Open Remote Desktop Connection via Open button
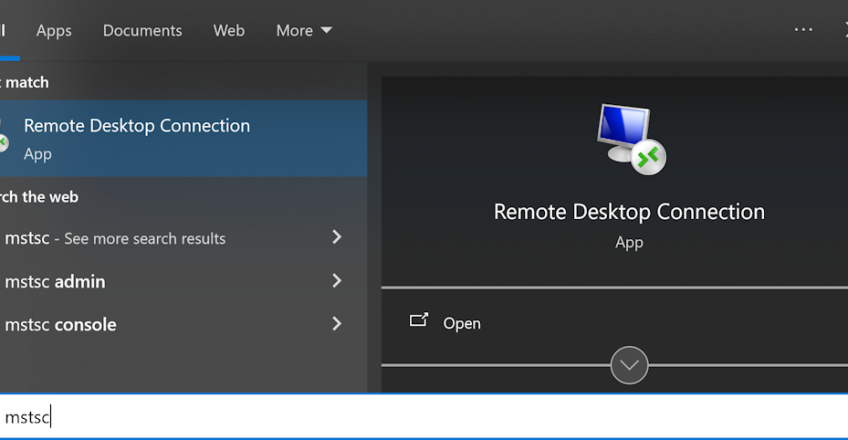This screenshot has height=440, width=848. pos(461,323)
